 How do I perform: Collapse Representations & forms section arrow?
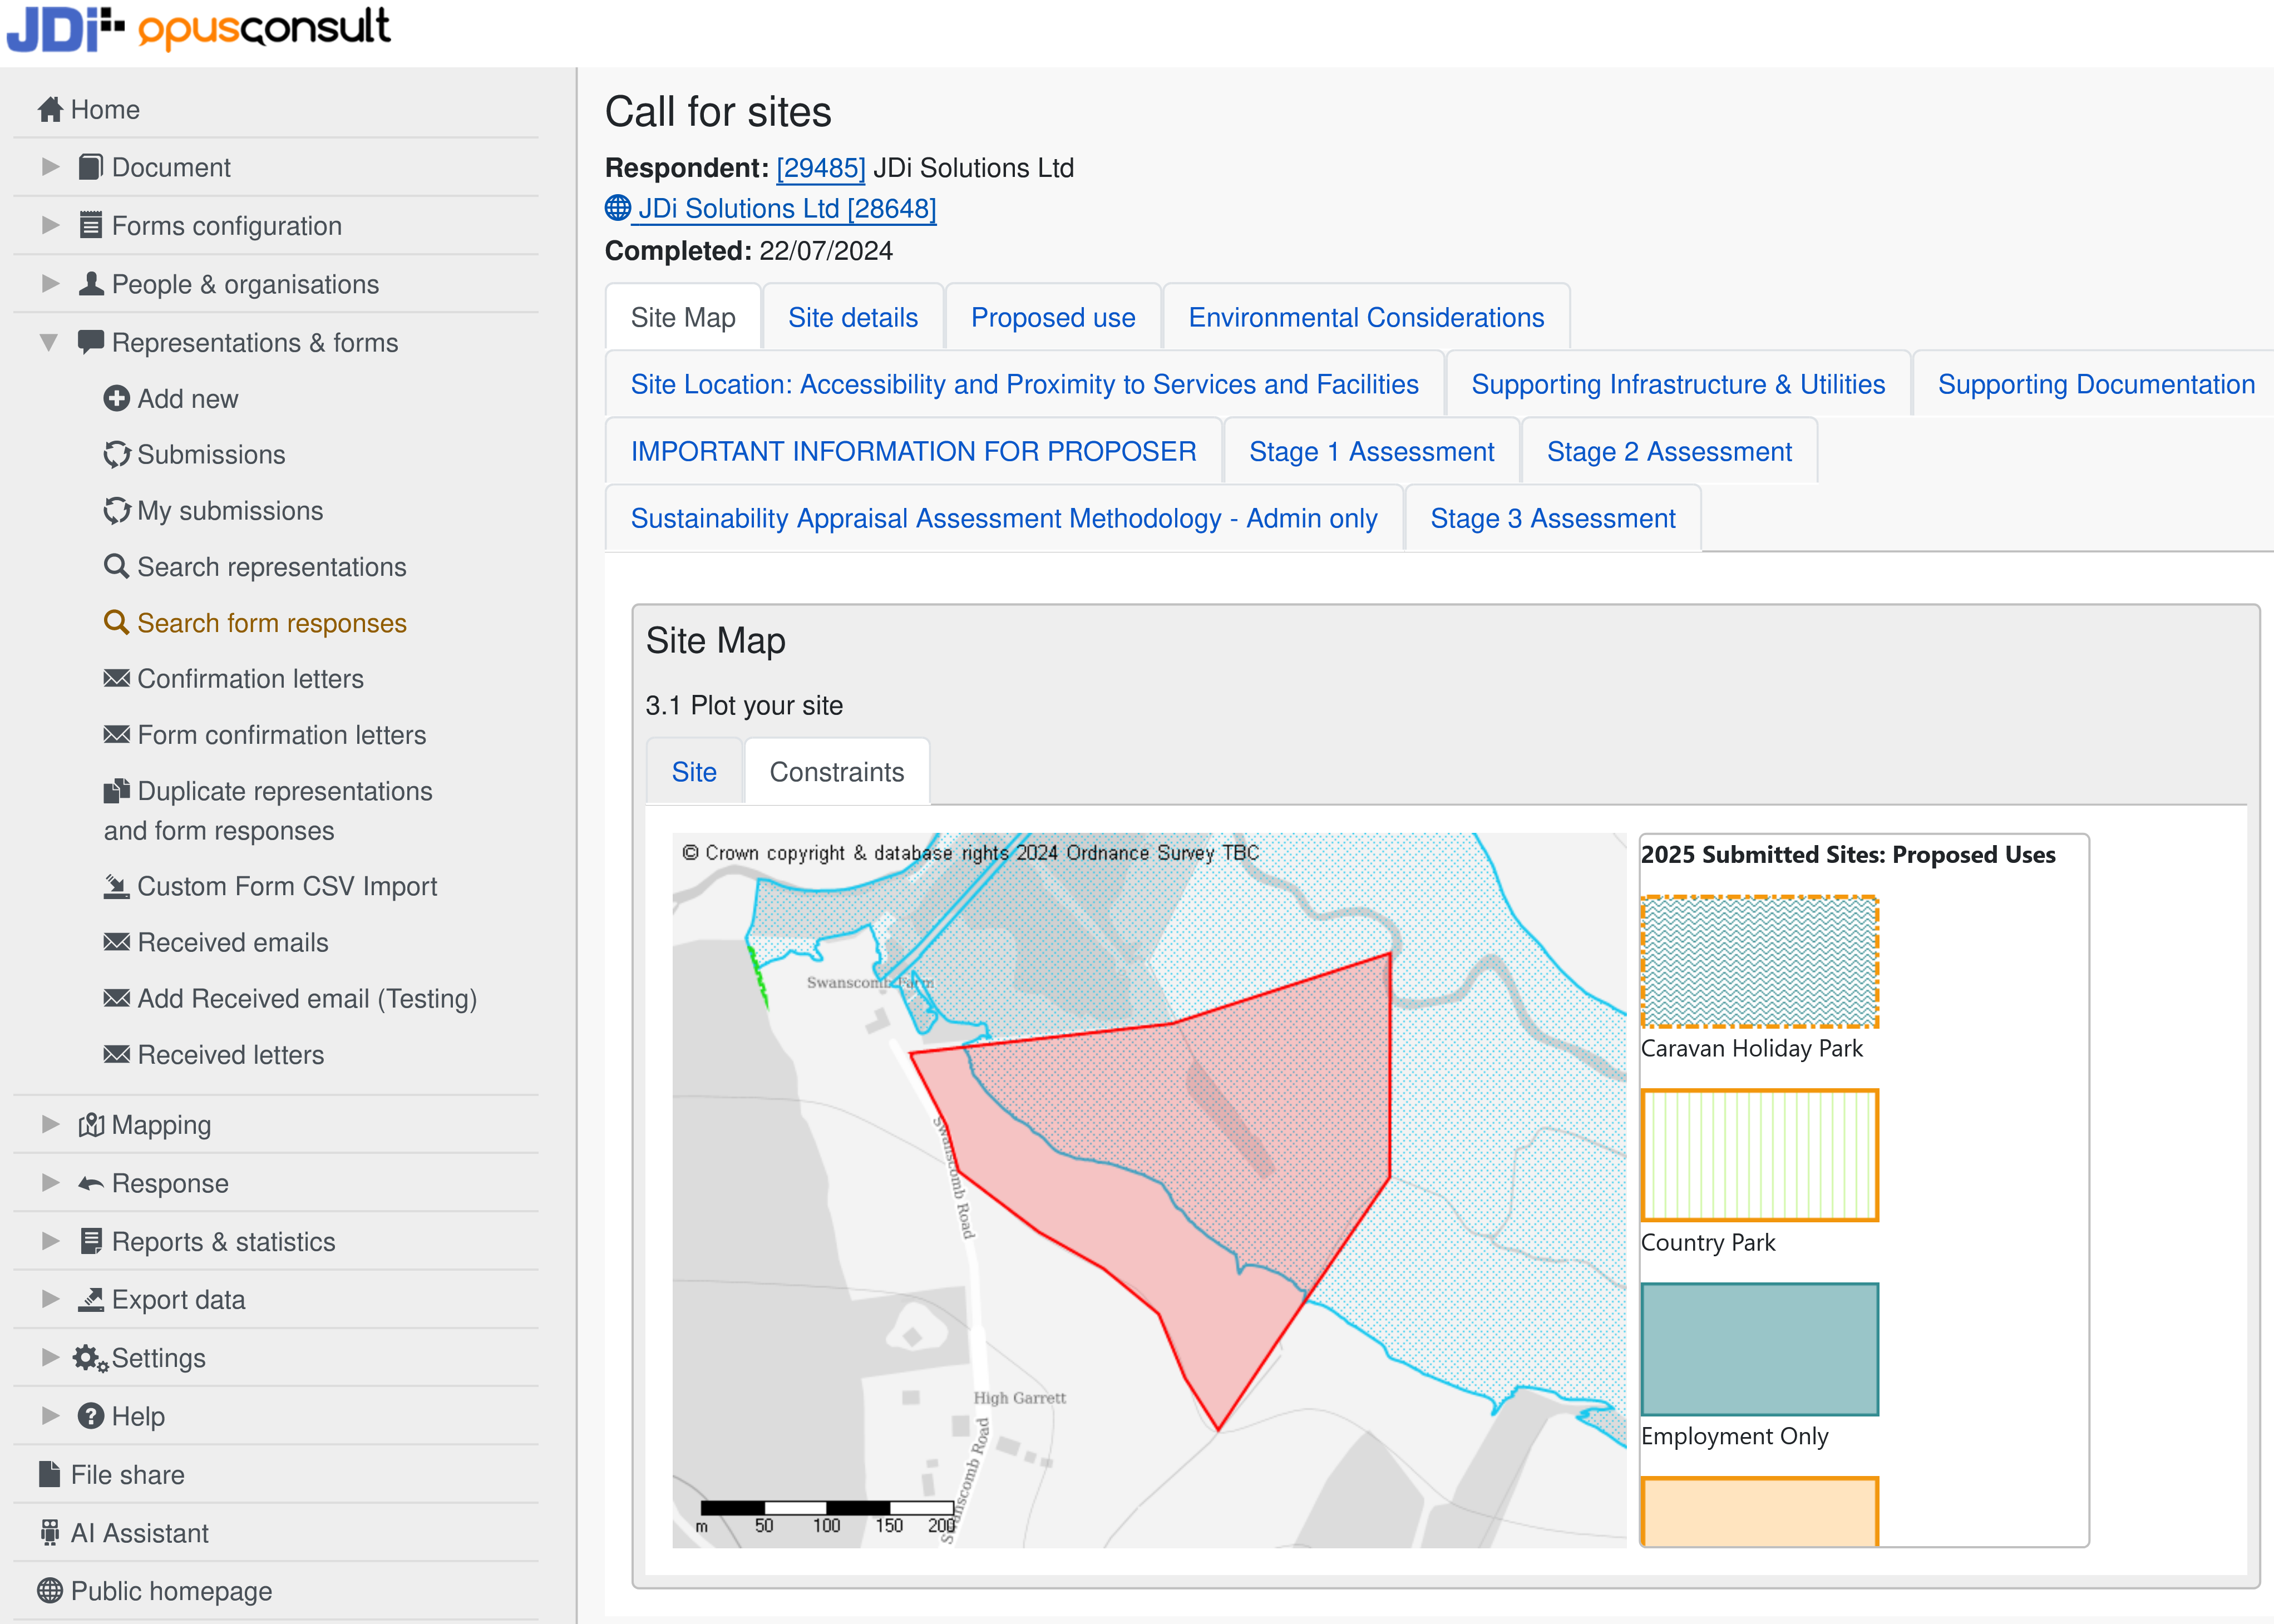click(48, 343)
